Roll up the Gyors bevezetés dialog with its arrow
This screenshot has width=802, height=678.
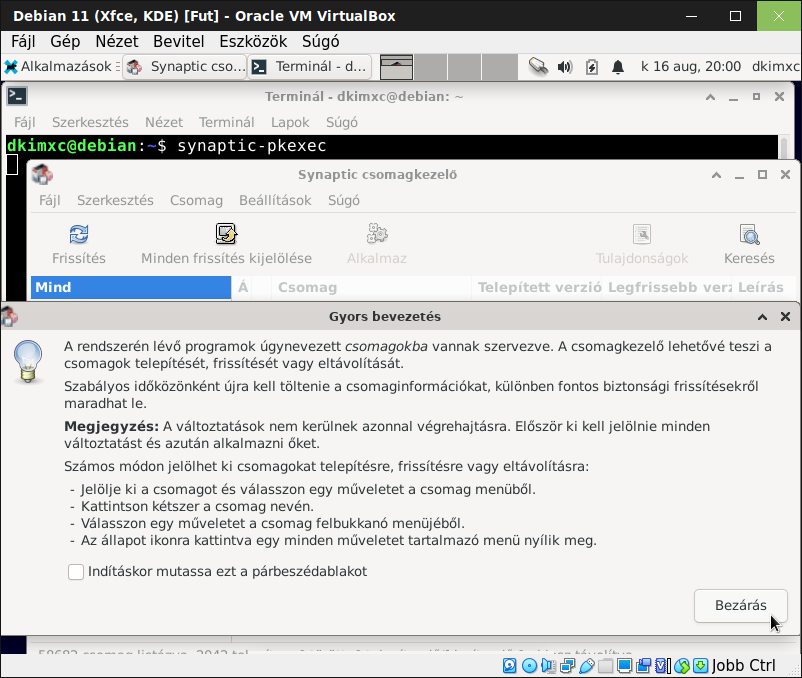[762, 317]
